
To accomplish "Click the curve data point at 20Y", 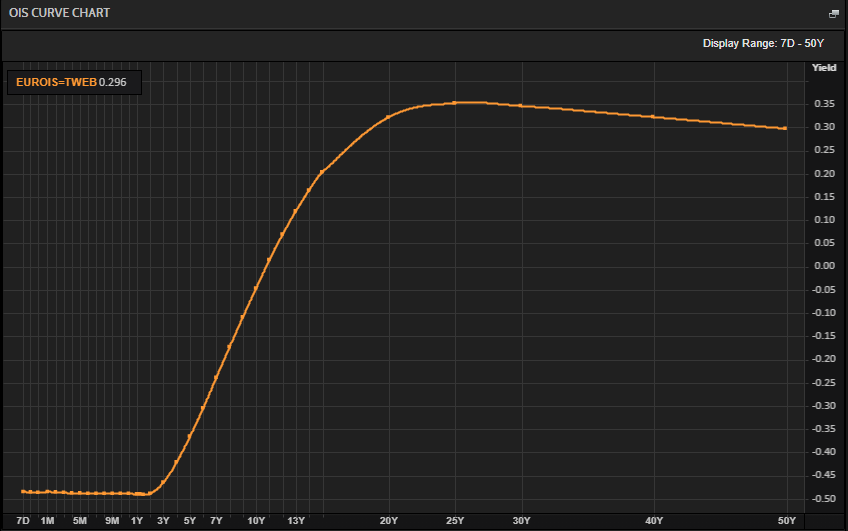I will pyautogui.click(x=389, y=117).
